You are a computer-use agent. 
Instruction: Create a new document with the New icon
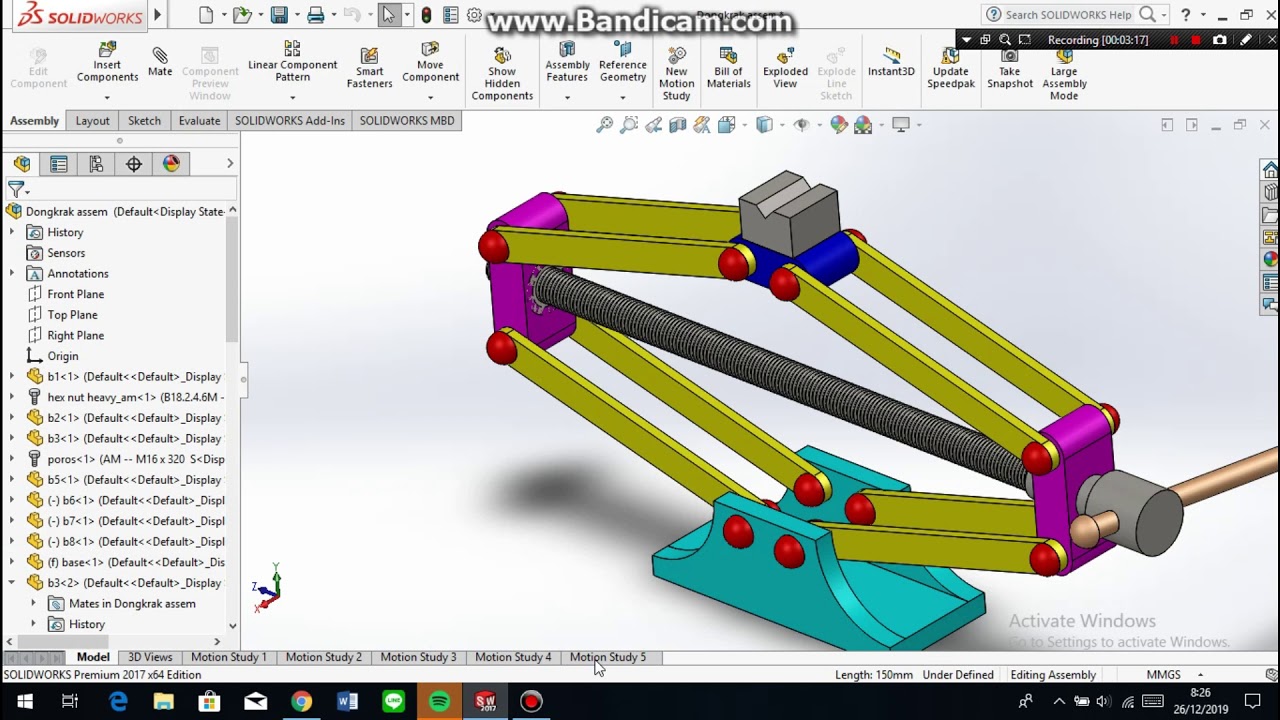(x=206, y=15)
